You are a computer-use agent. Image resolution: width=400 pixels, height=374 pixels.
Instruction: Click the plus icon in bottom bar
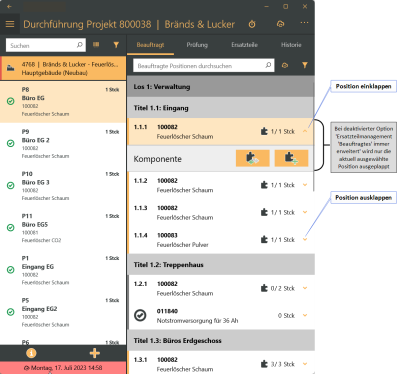click(x=95, y=353)
